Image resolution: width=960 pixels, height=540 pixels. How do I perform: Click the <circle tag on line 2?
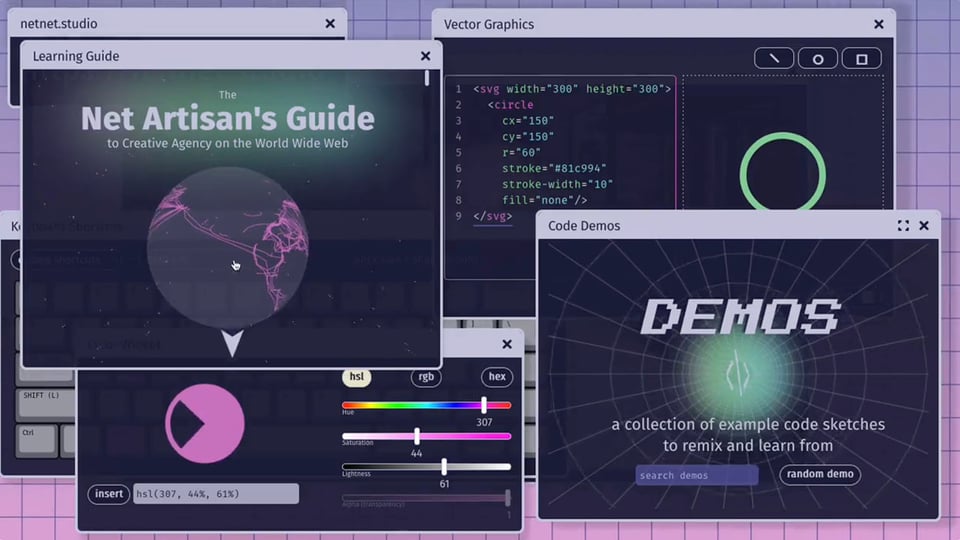pyautogui.click(x=511, y=105)
